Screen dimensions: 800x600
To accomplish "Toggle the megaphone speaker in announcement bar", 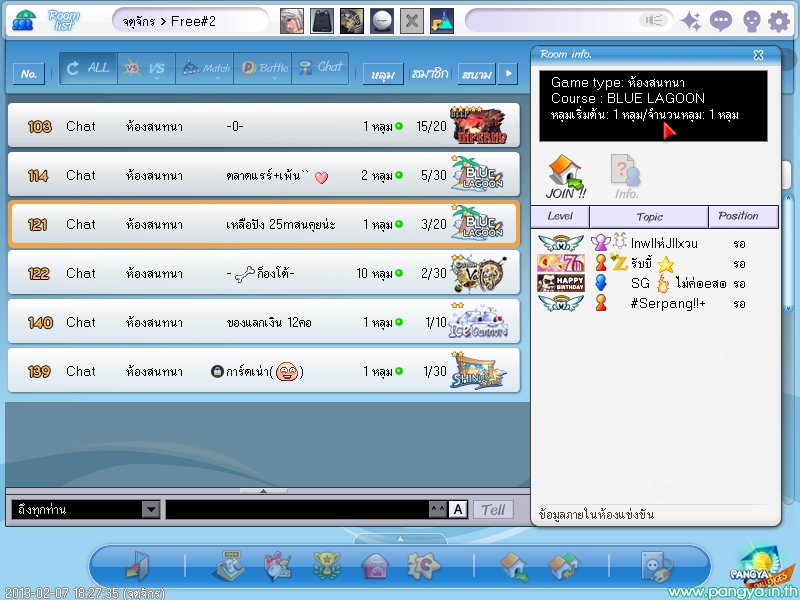I will click(654, 20).
